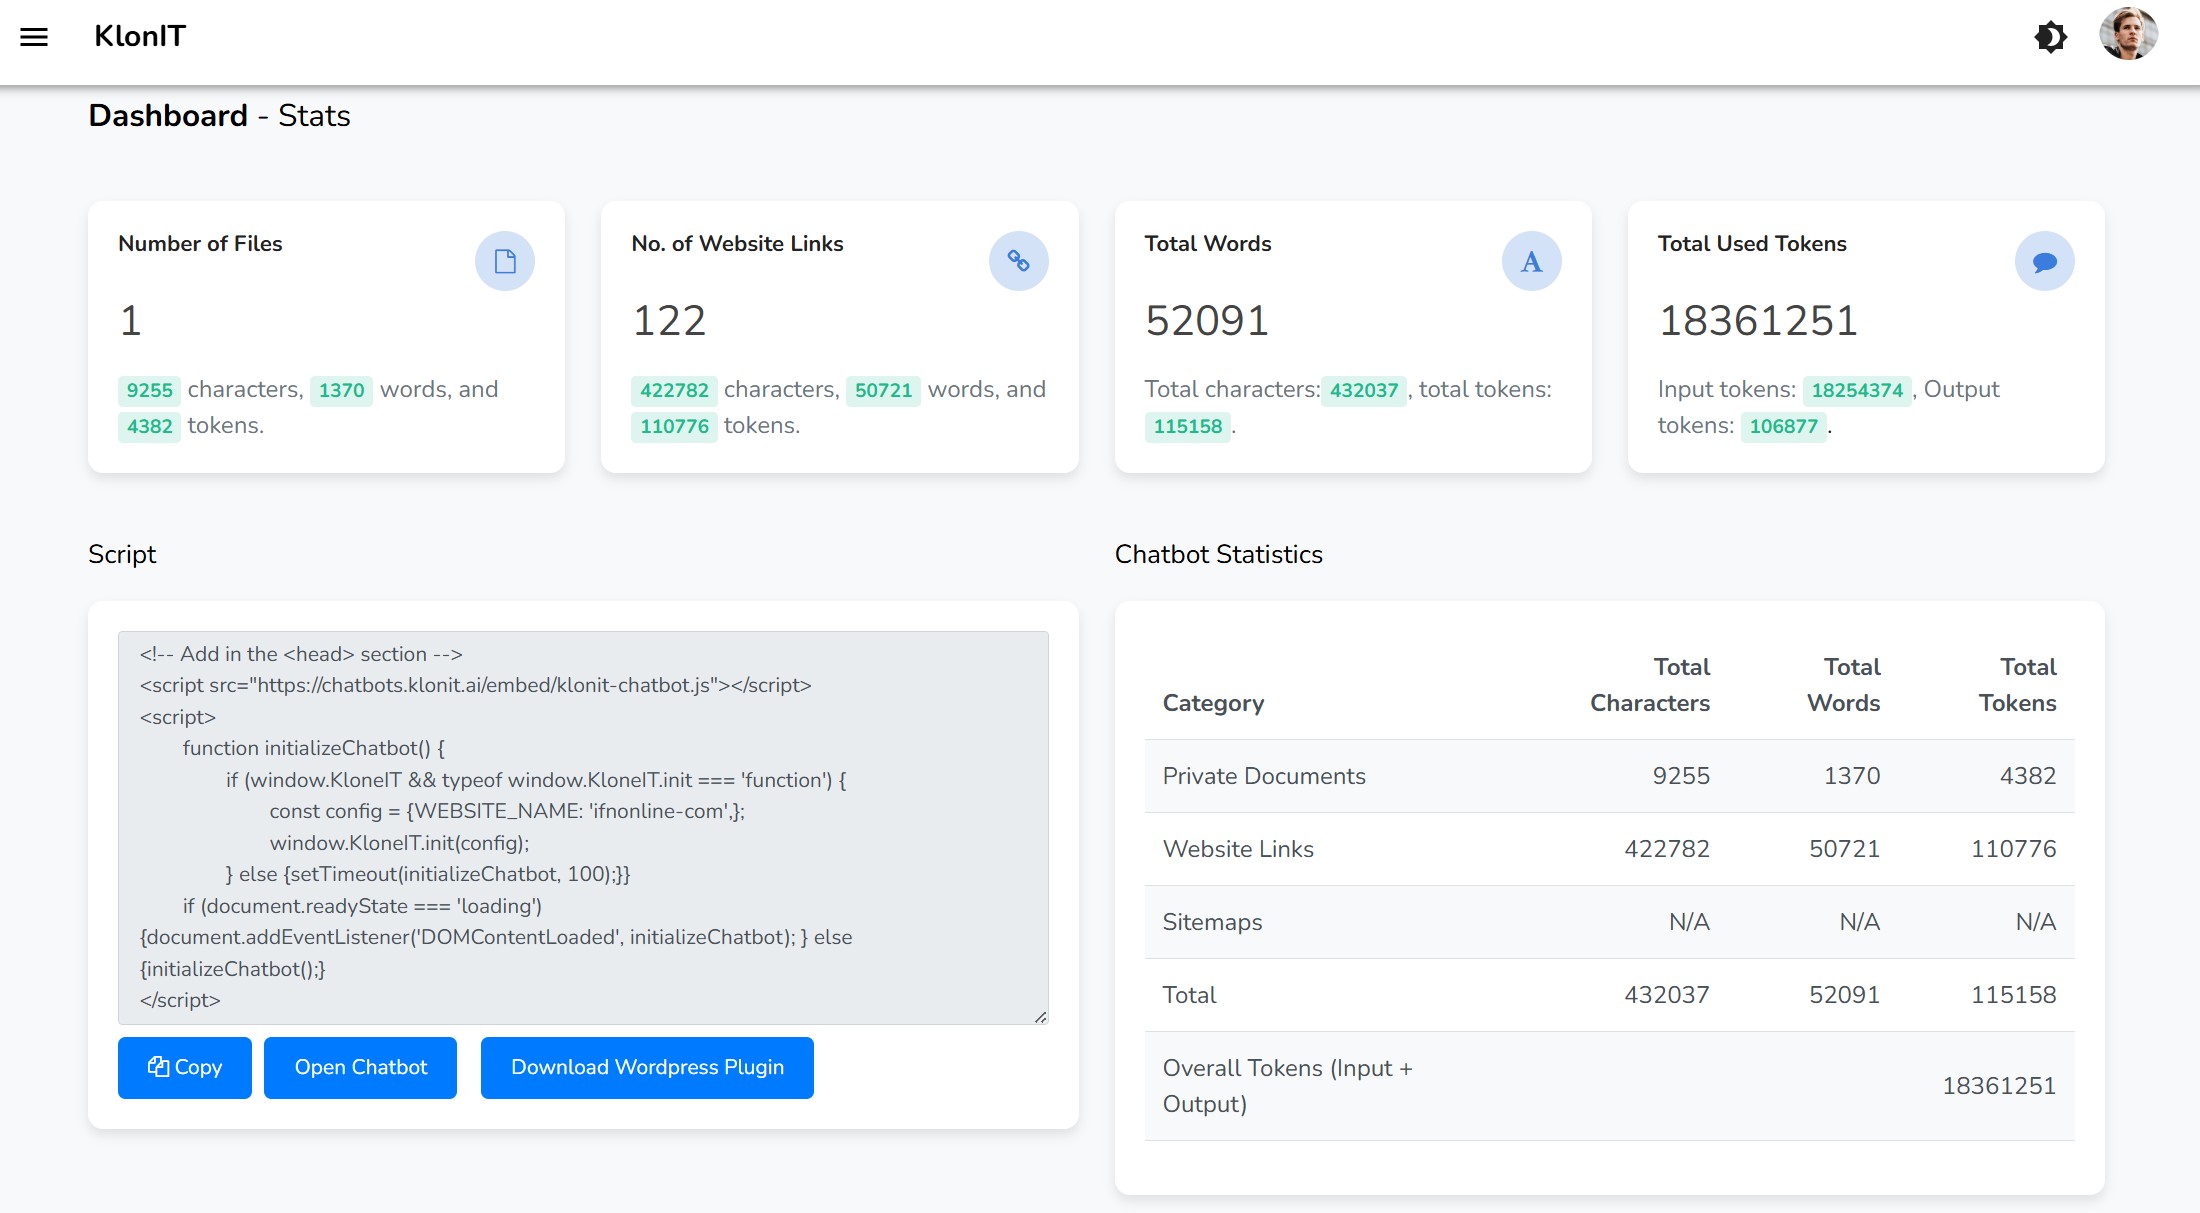2200x1213 pixels.
Task: Click the KlonIT brand logo text
Action: [140, 37]
